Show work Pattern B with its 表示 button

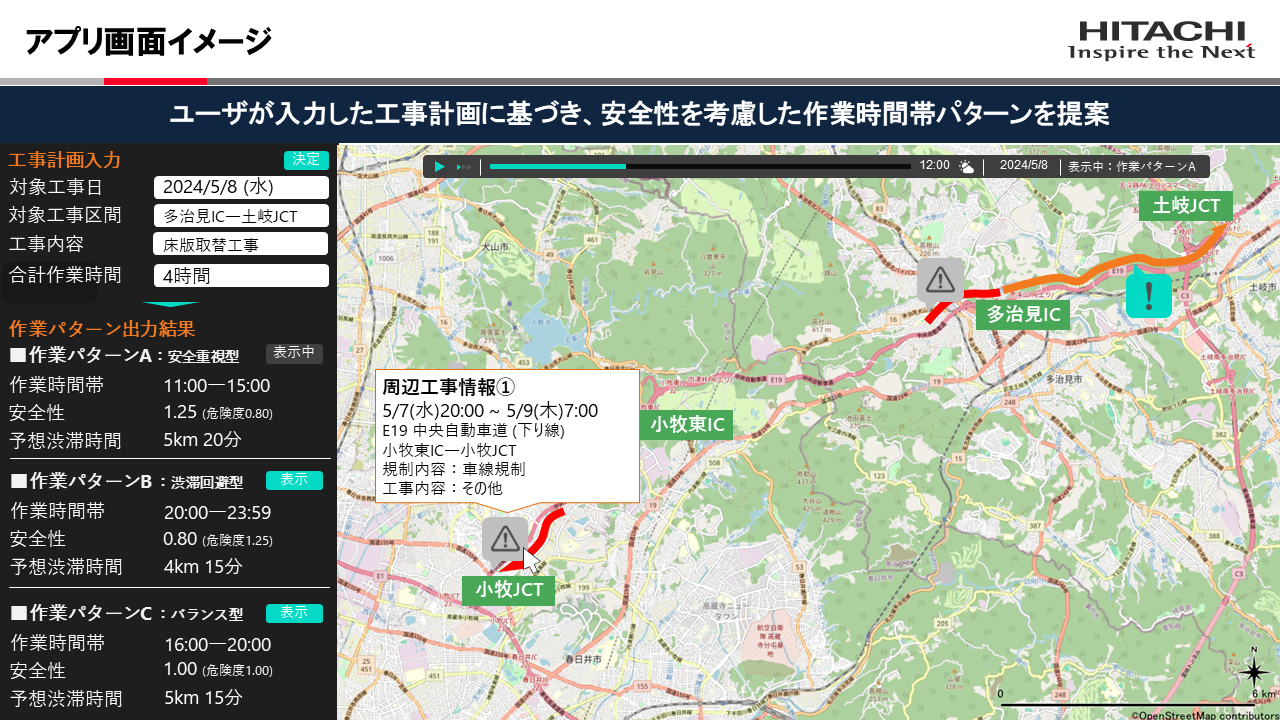tap(294, 480)
